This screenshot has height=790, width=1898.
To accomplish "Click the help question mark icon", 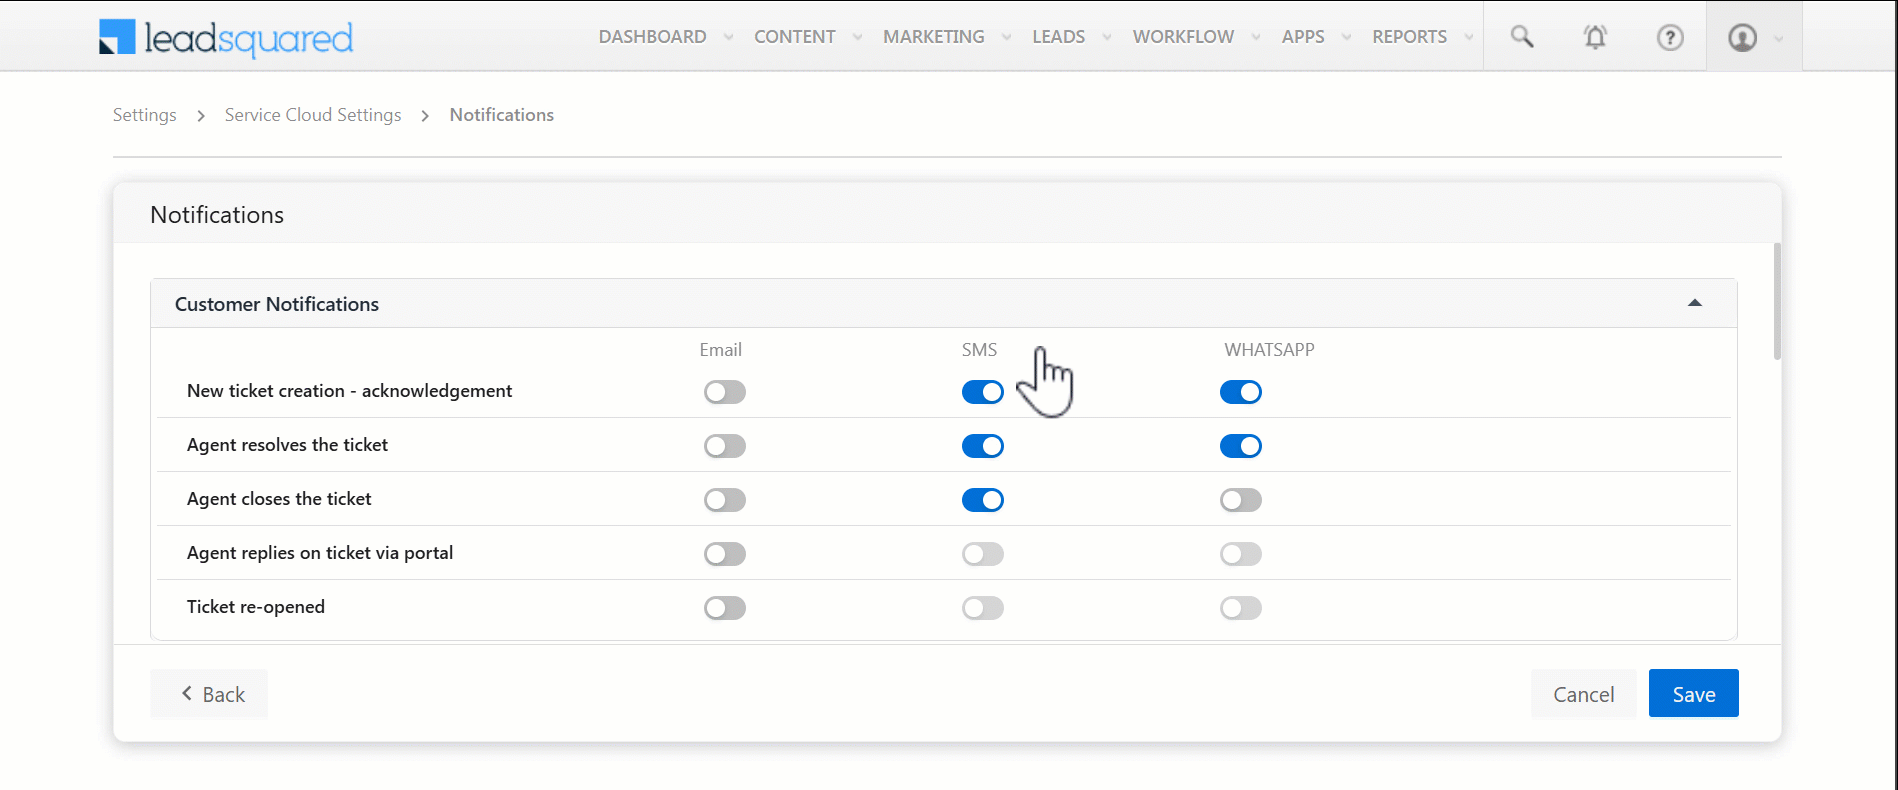I will click(1669, 37).
